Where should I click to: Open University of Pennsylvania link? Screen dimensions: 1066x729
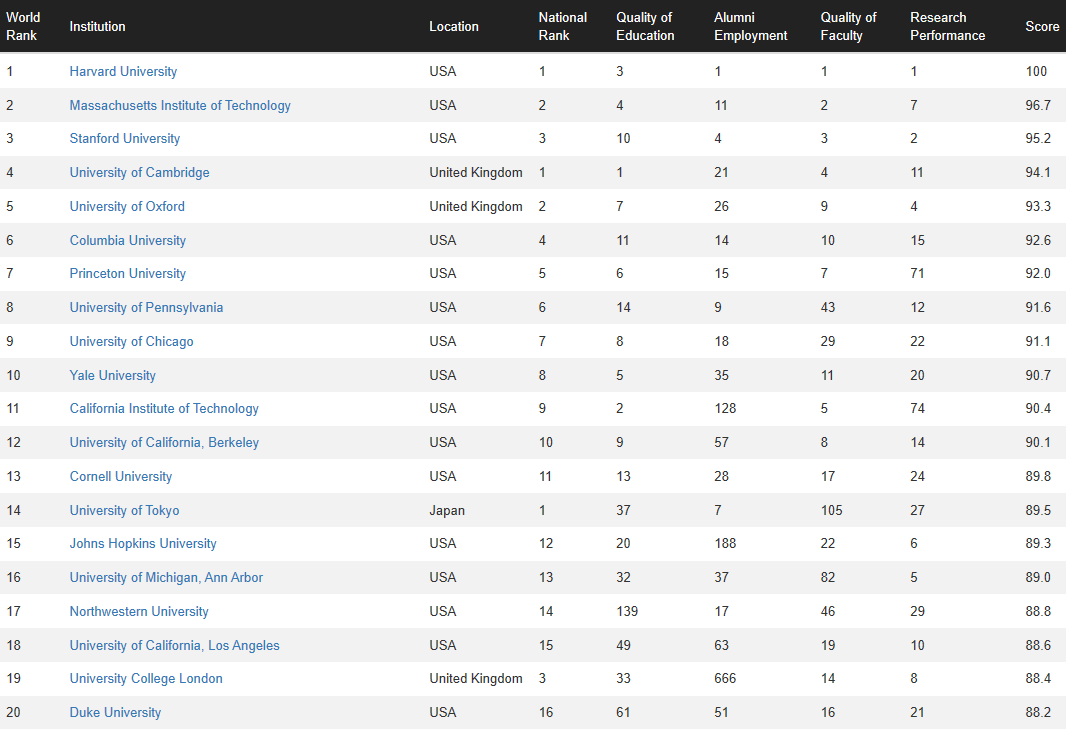tap(146, 307)
